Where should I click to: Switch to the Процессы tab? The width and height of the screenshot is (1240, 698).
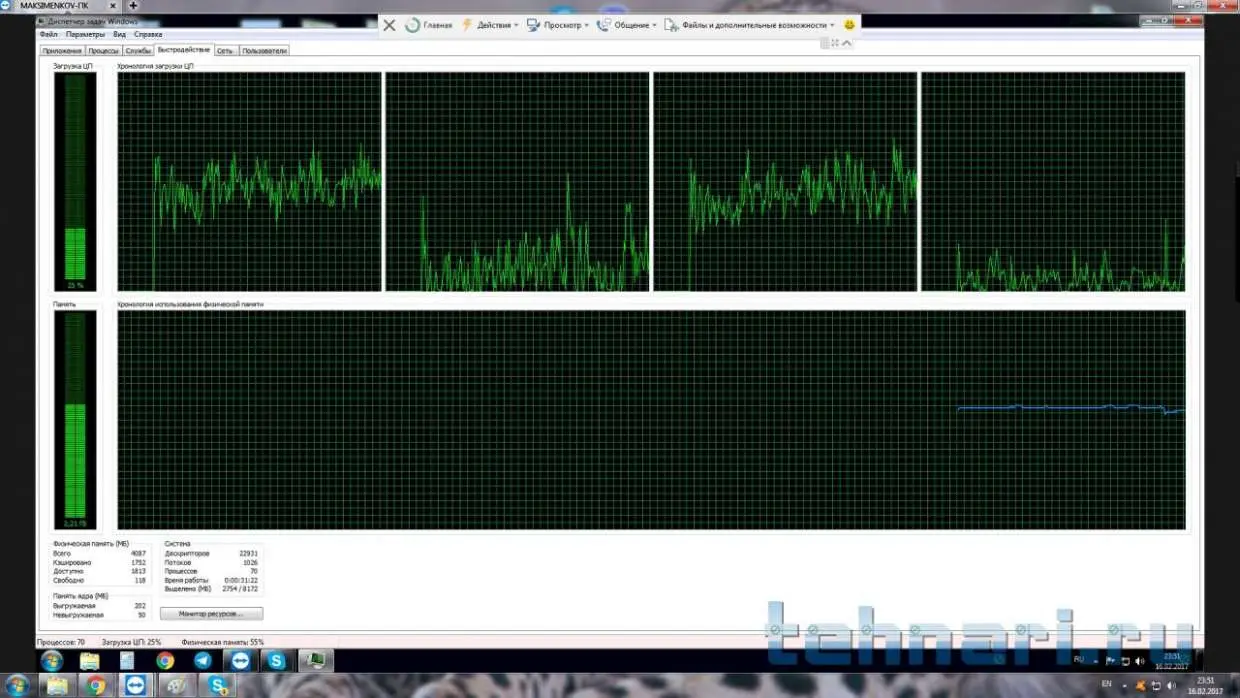click(x=103, y=50)
